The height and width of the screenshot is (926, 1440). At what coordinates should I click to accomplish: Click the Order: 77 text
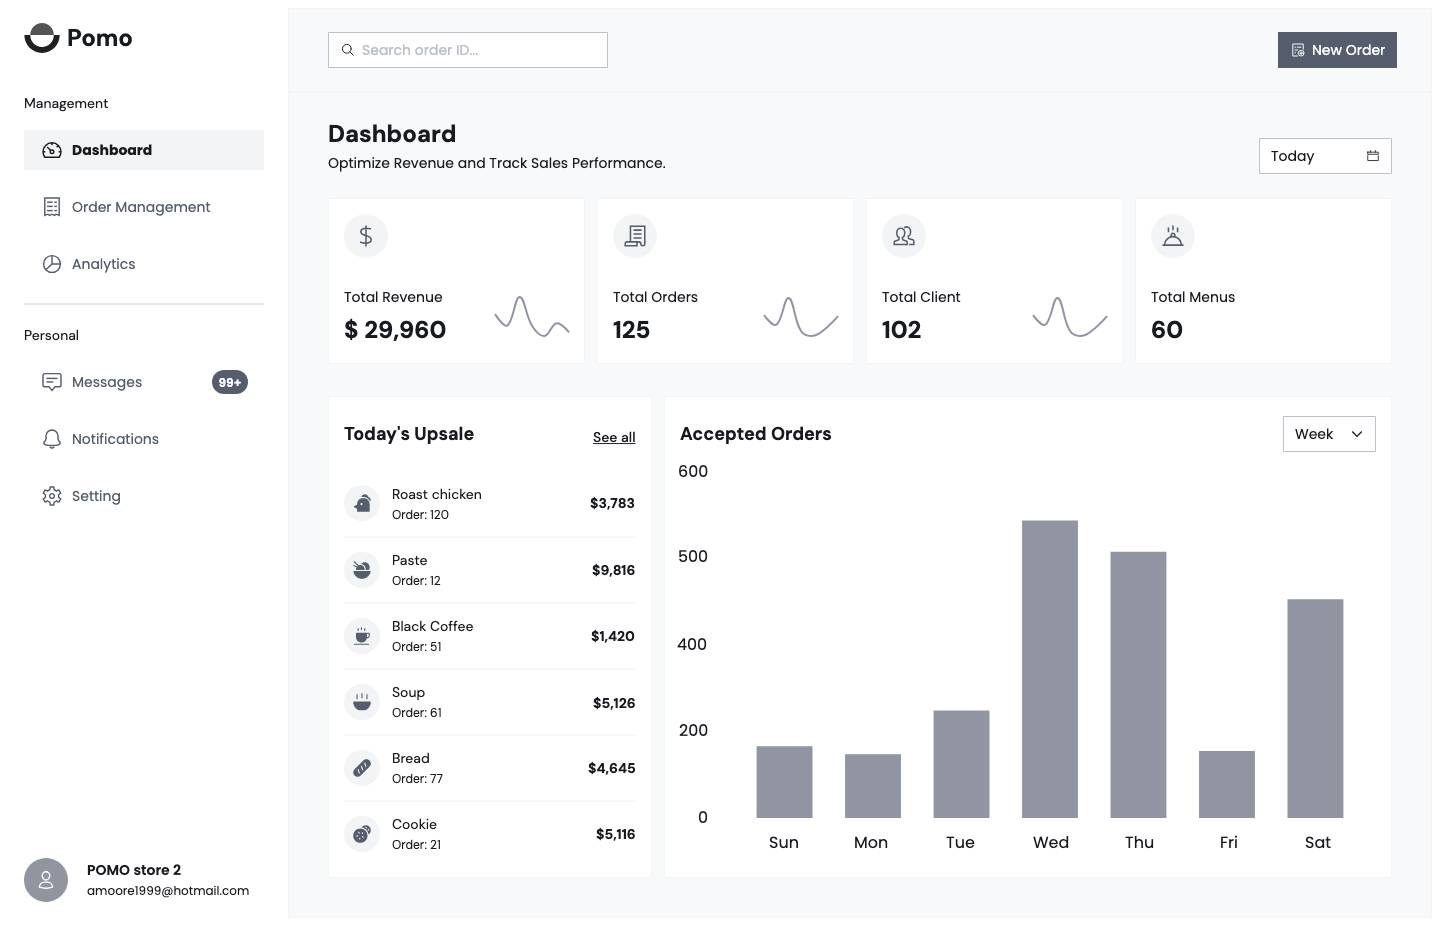[417, 779]
